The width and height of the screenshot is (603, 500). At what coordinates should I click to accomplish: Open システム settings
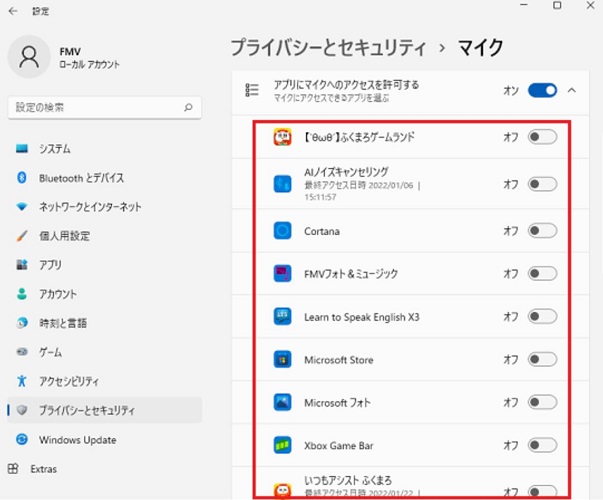(x=105, y=149)
